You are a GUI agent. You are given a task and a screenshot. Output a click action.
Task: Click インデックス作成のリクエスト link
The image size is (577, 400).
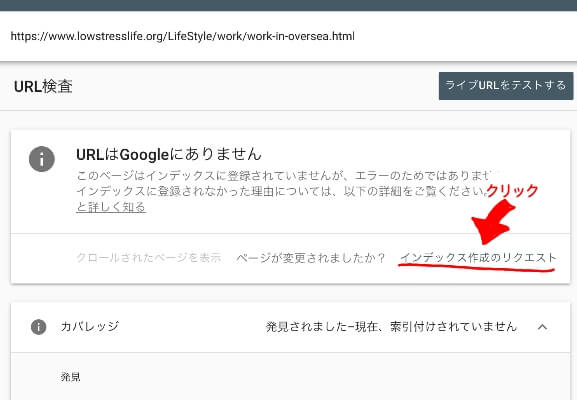(478, 258)
